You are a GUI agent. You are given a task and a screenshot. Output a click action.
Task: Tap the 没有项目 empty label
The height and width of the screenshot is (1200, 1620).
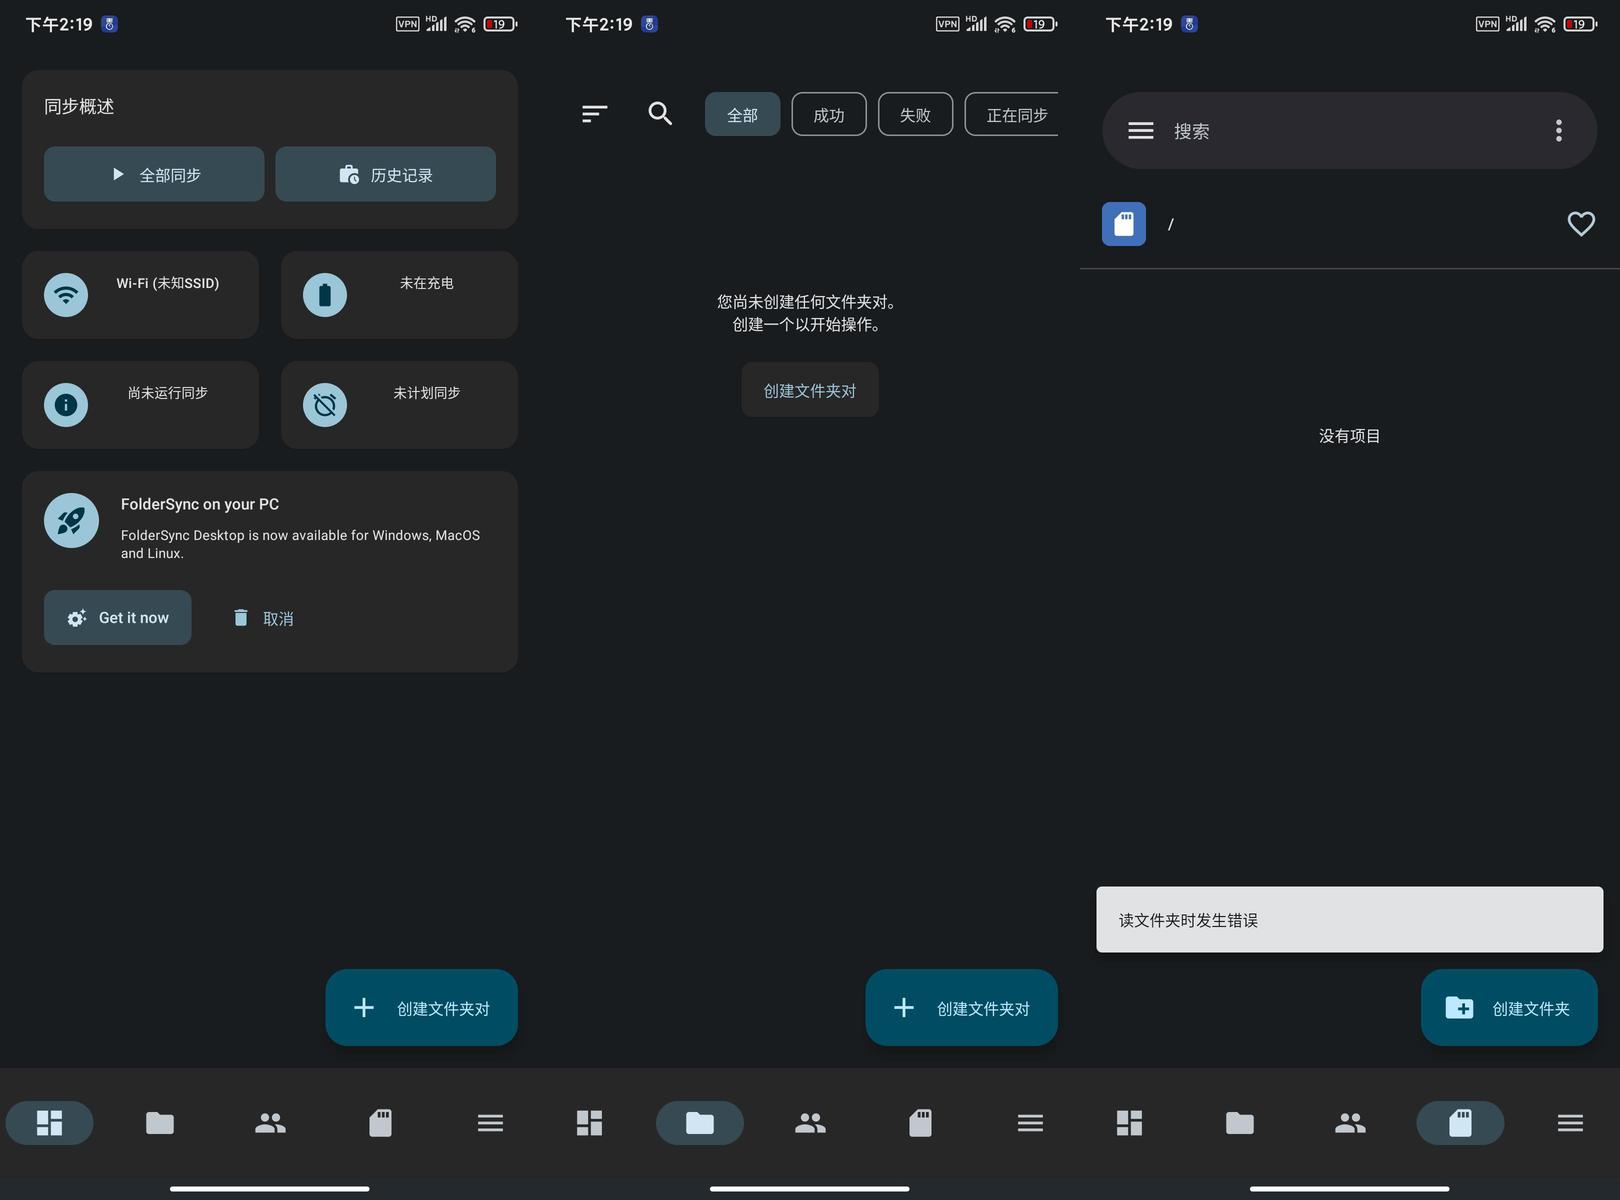click(x=1349, y=436)
